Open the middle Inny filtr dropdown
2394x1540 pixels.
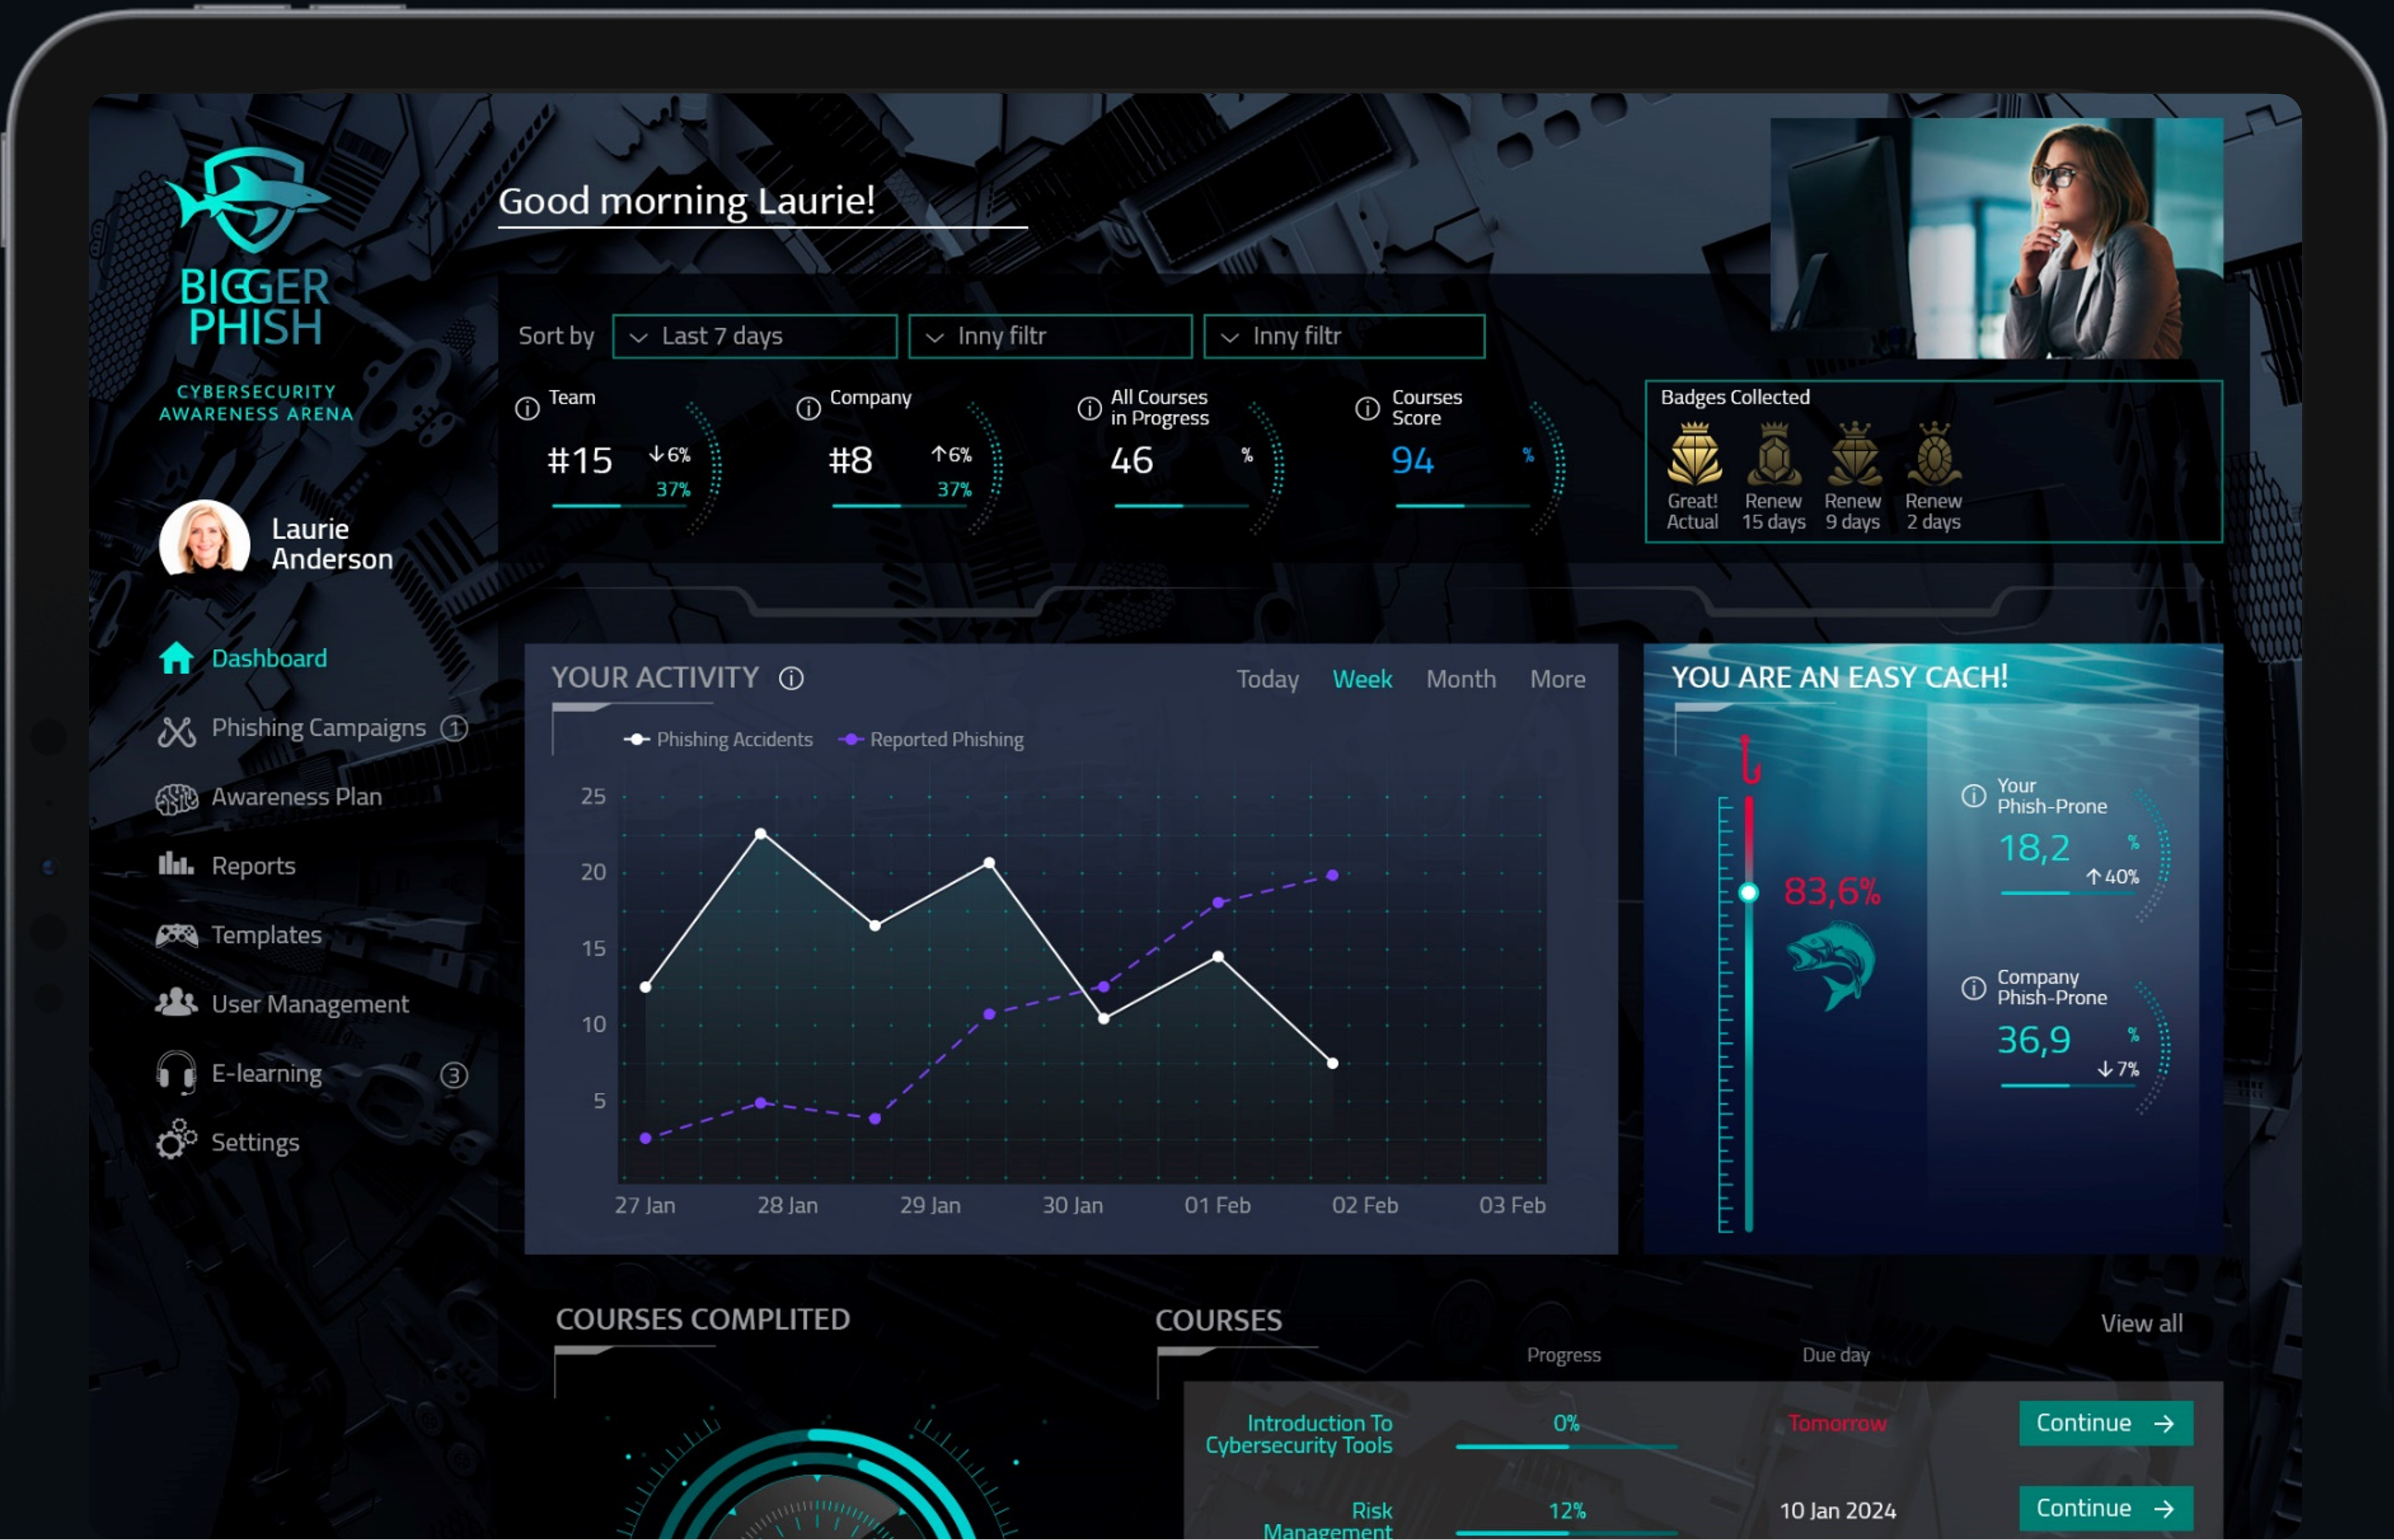click(x=1050, y=337)
